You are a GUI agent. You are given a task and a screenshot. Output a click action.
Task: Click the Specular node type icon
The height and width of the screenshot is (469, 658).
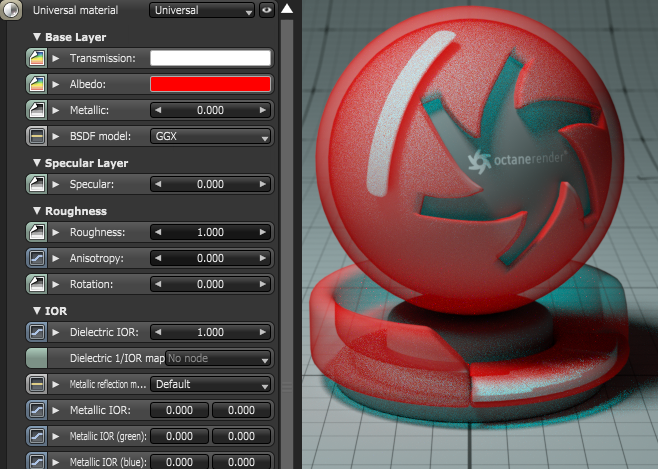37,184
